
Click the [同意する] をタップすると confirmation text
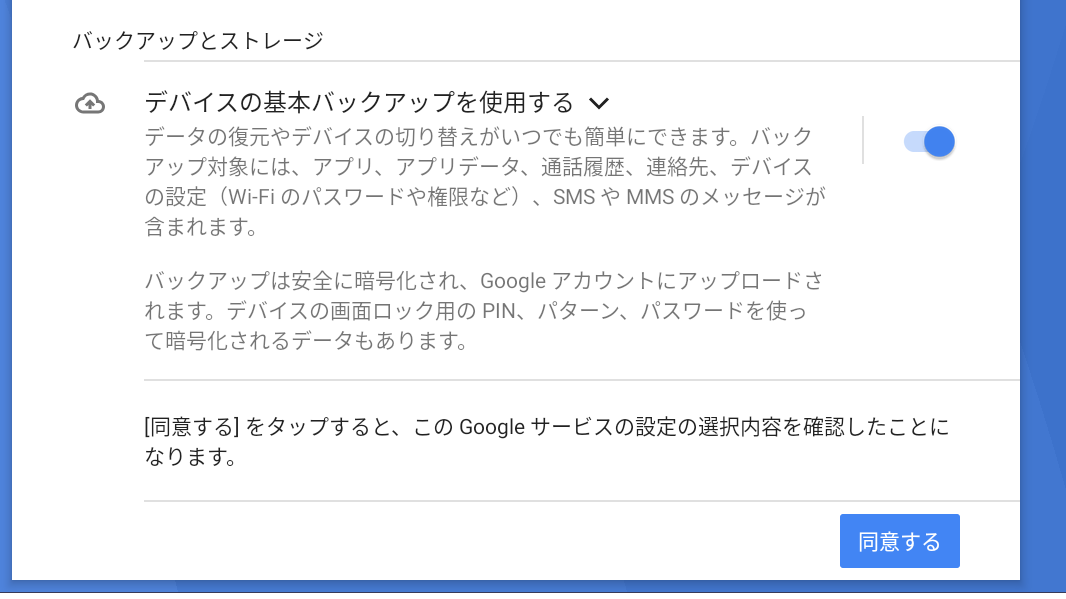tap(547, 441)
